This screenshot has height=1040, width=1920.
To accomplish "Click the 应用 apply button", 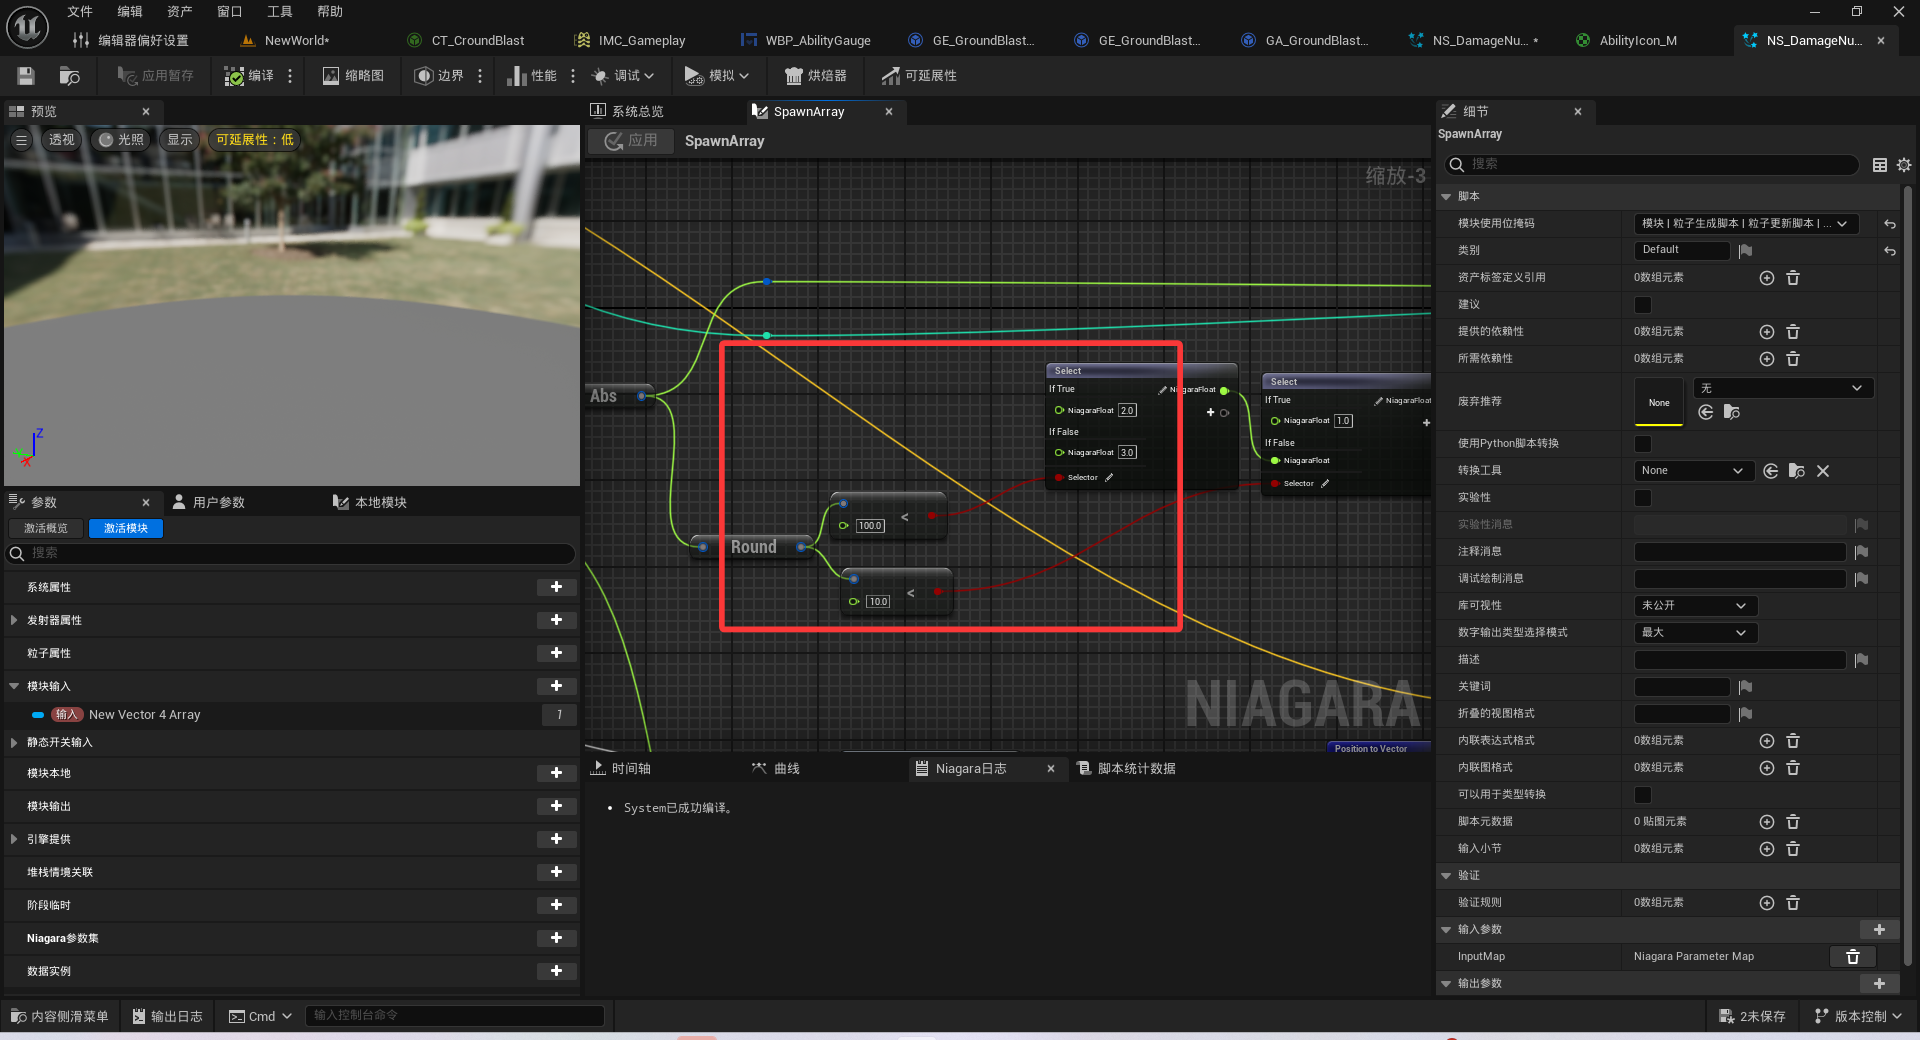I will [x=632, y=141].
